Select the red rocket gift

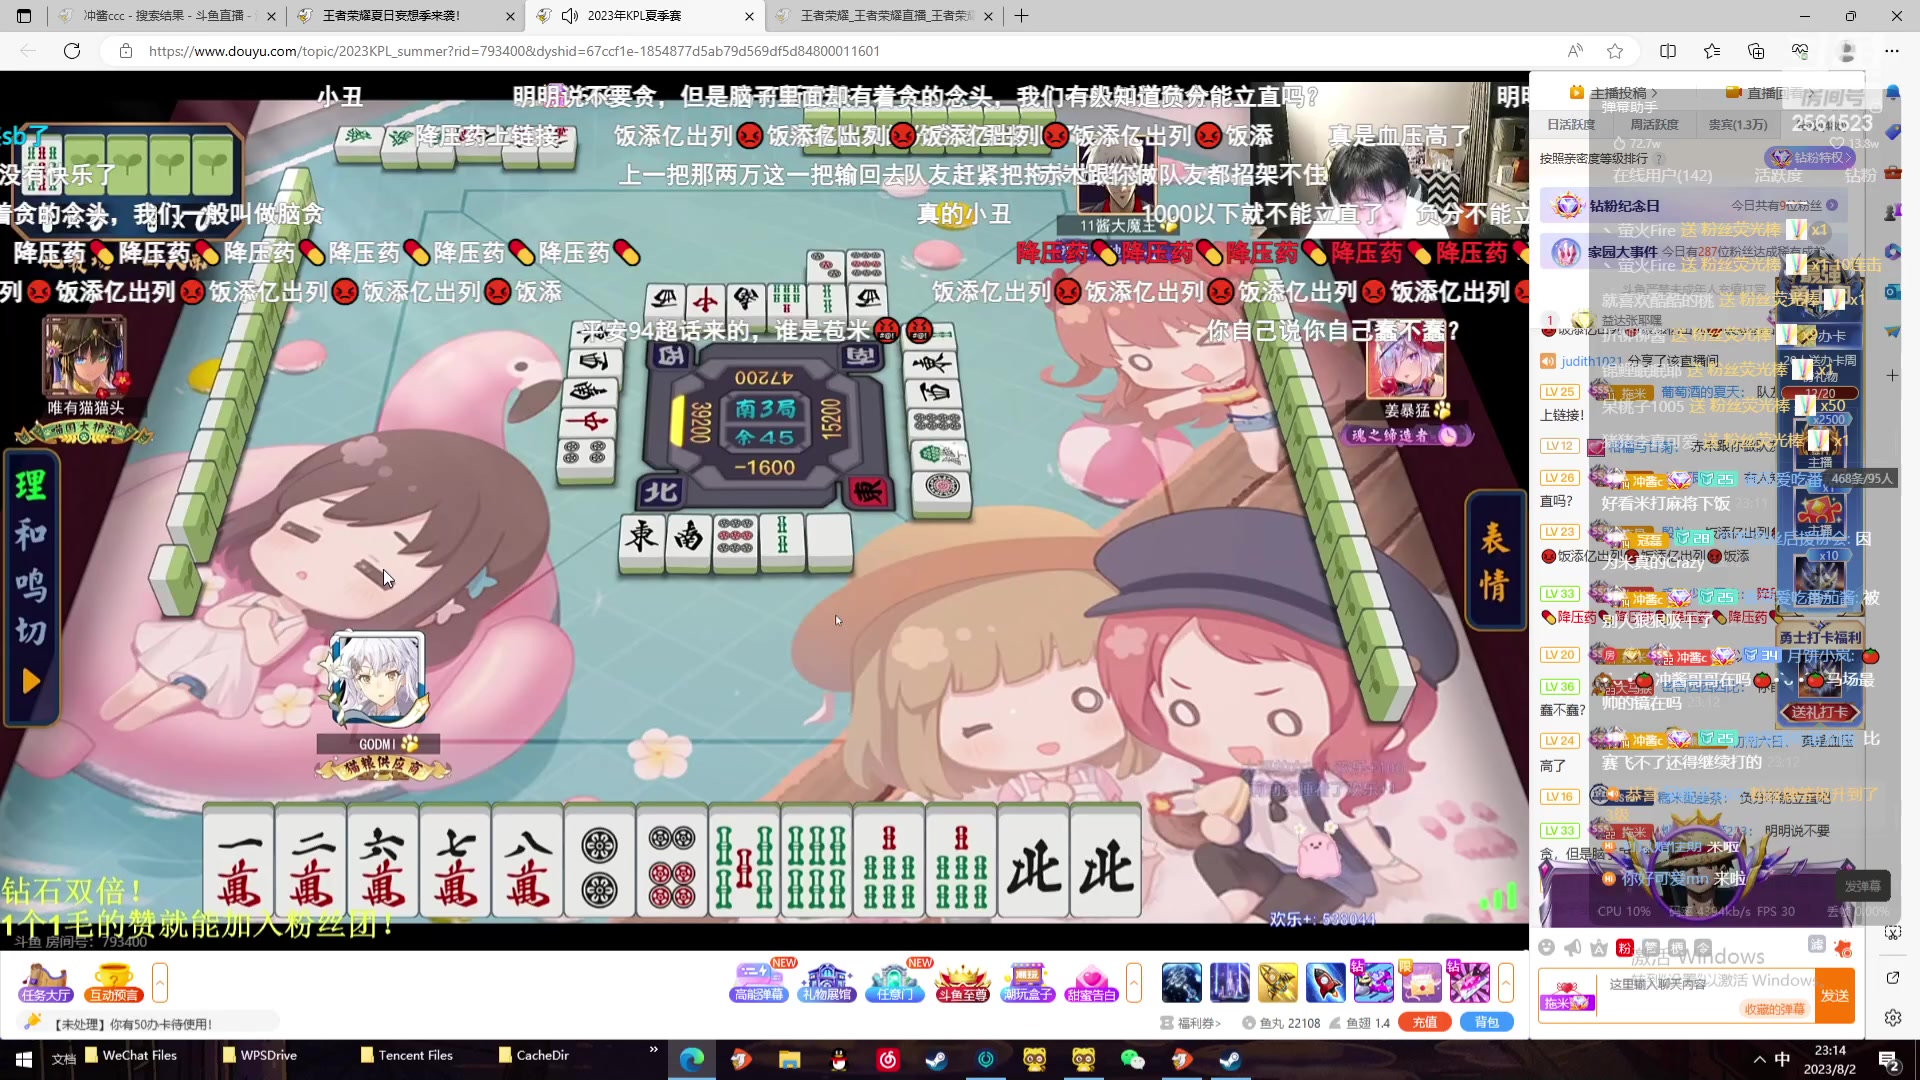click(x=1325, y=982)
